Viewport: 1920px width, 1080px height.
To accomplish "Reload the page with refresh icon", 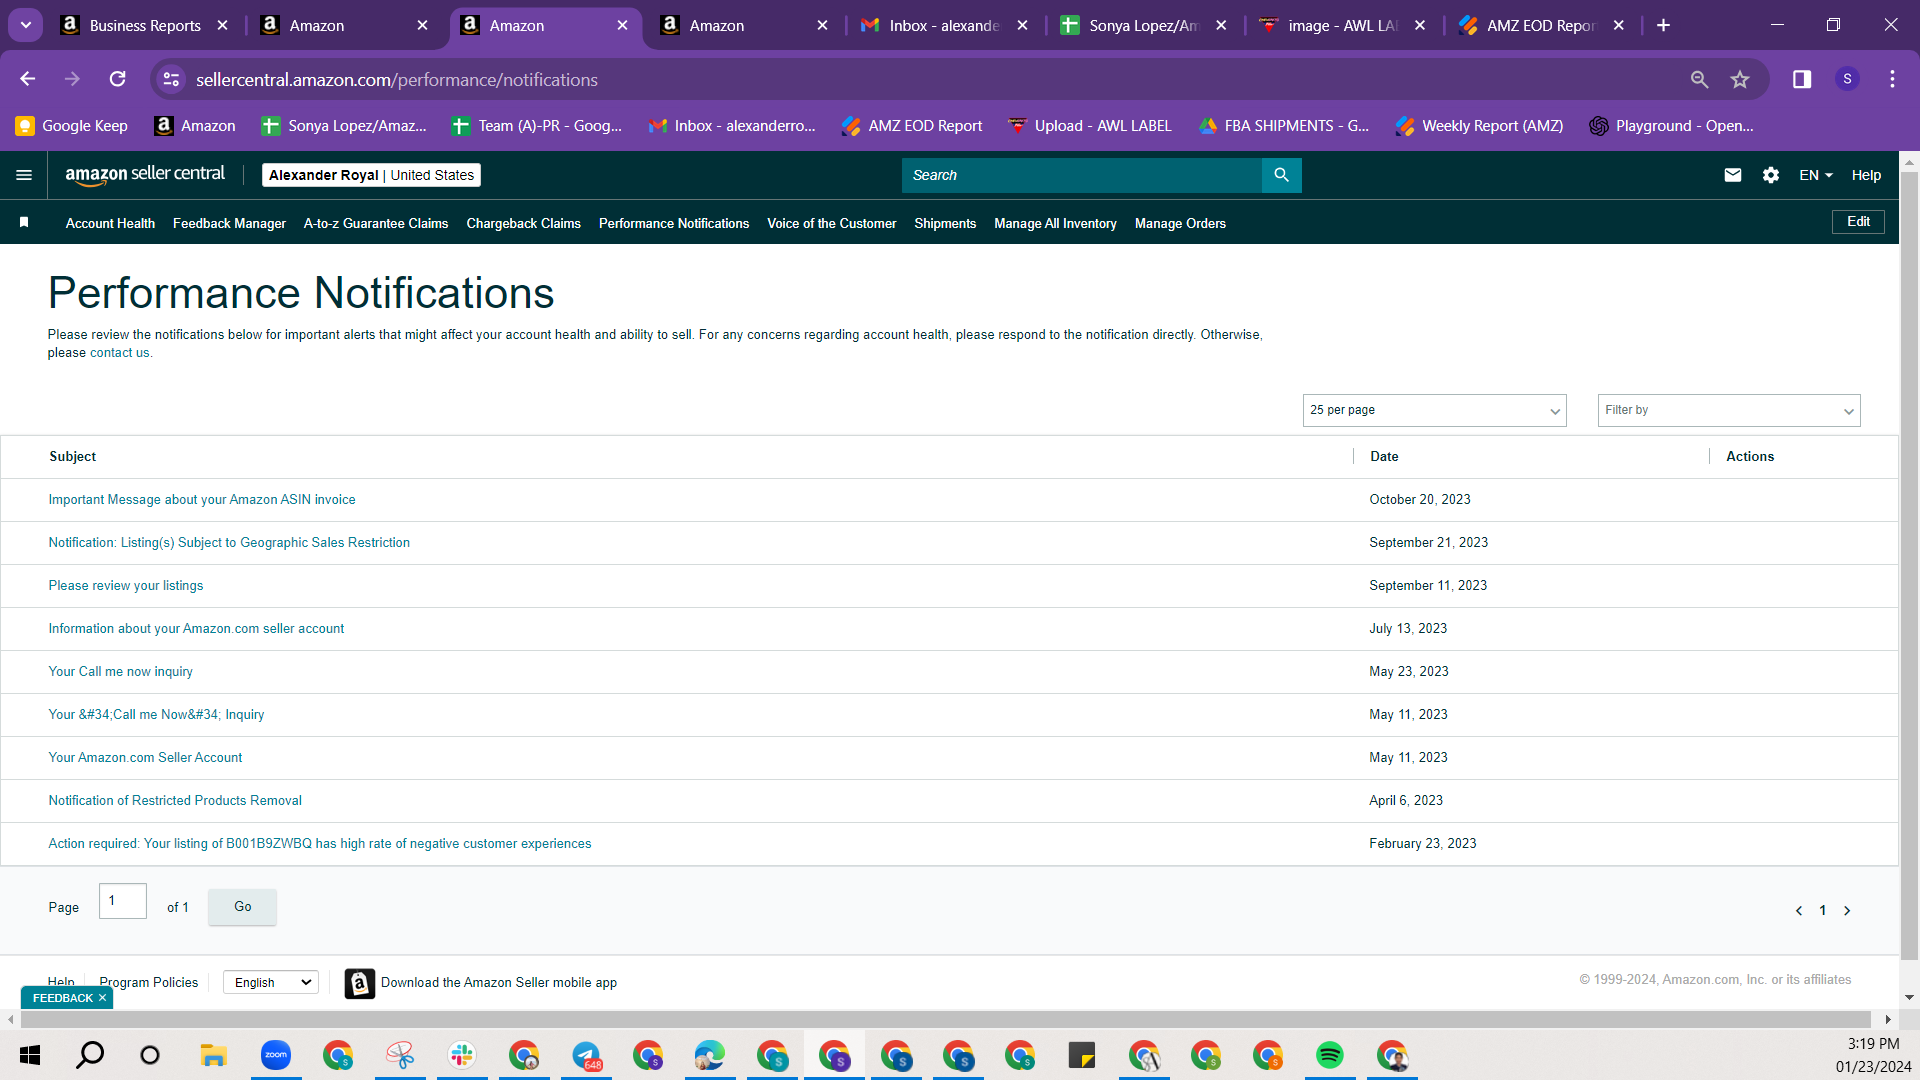I will pyautogui.click(x=118, y=79).
